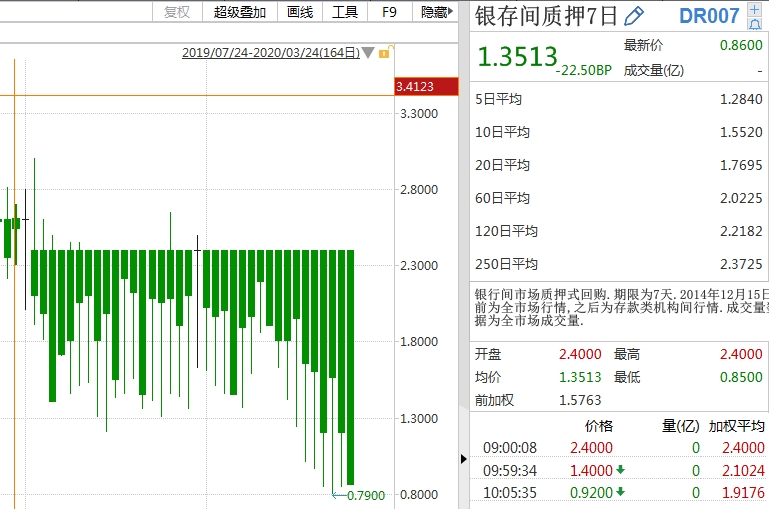Click the 开盘 value 2.4000
Screen dimensions: 769x509
(580, 354)
